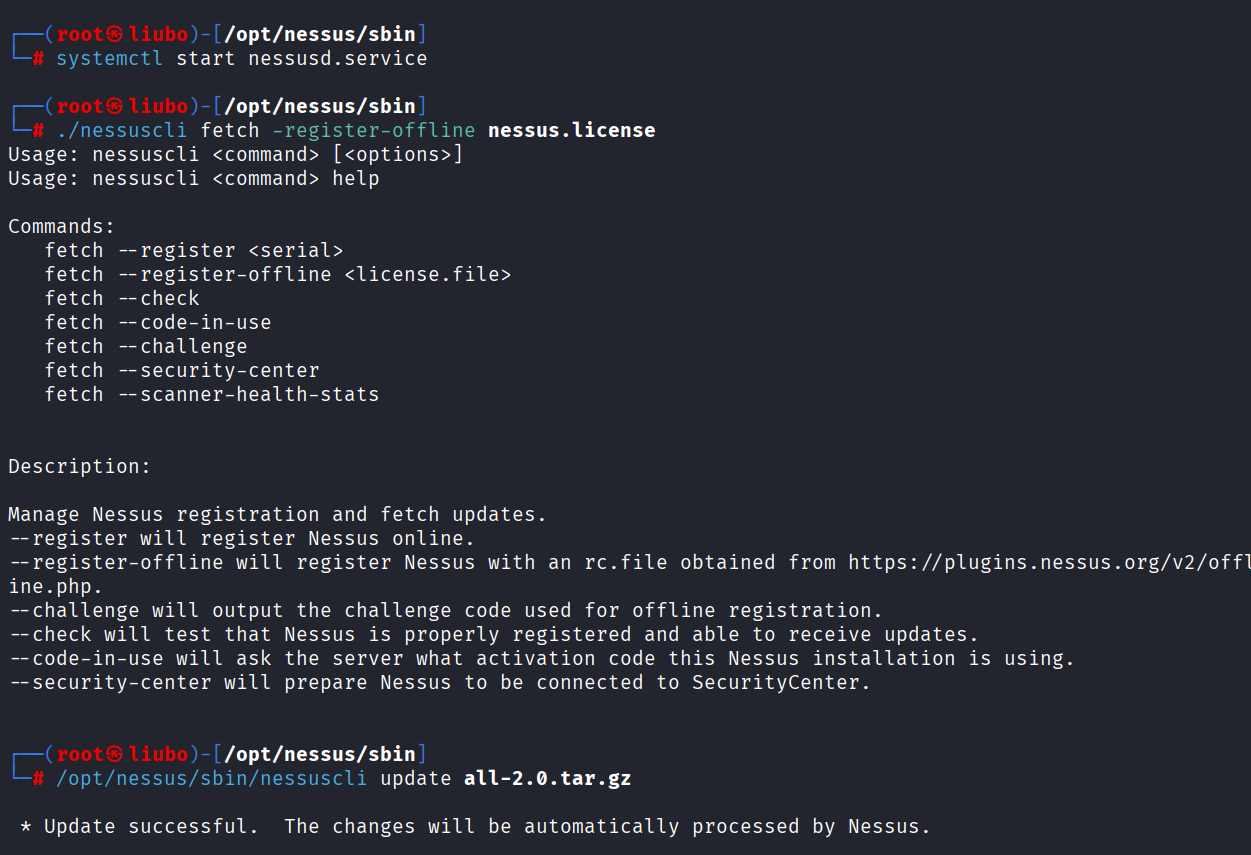
Task: Click the red hash before systemctl
Action: (x=38, y=59)
